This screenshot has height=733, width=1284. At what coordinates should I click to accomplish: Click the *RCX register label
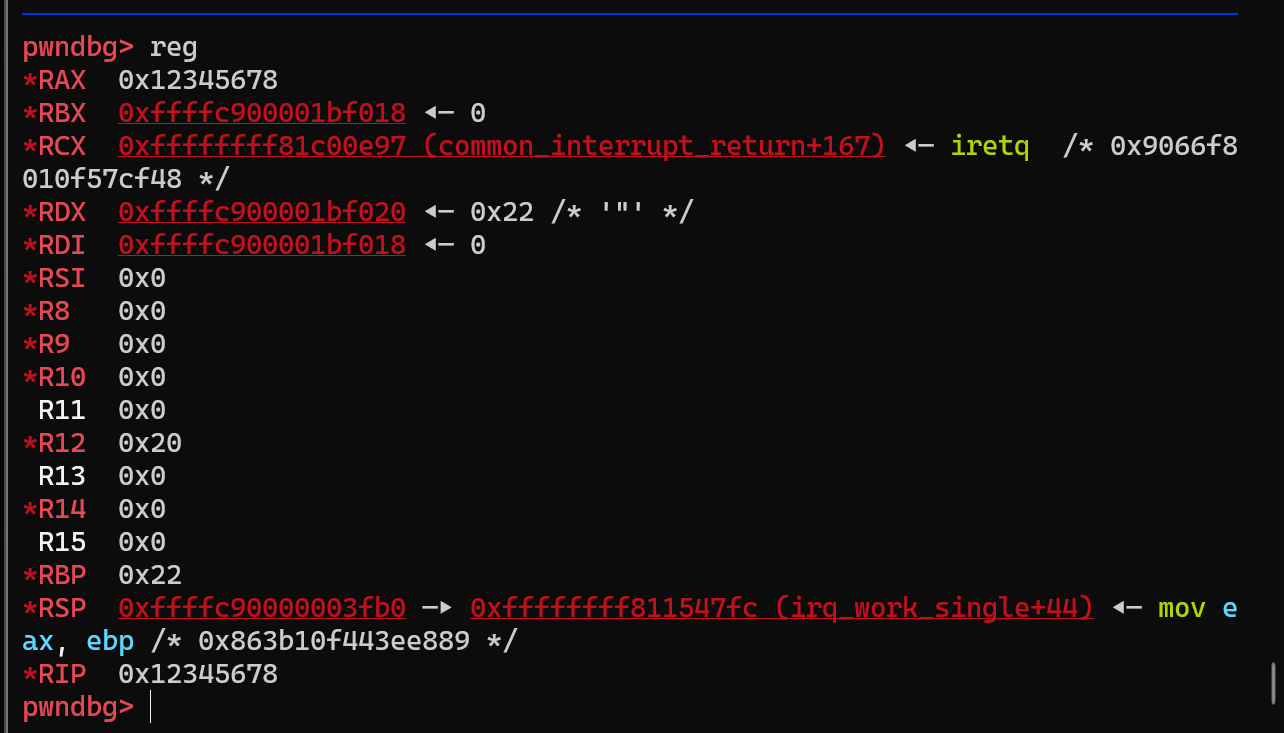[54, 145]
